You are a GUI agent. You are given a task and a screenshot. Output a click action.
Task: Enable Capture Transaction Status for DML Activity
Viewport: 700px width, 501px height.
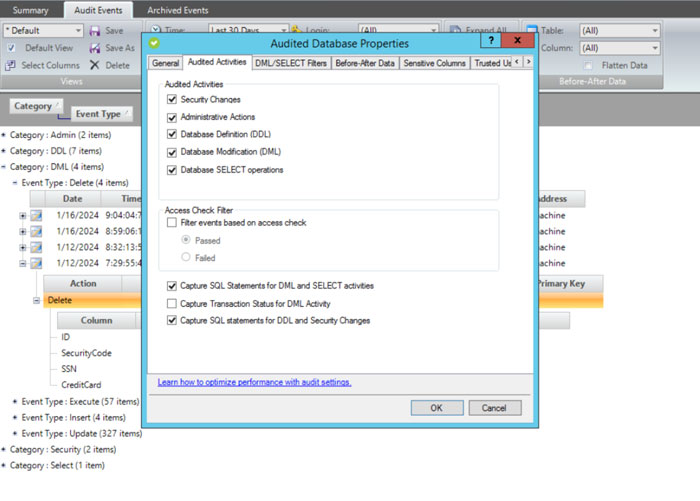(x=173, y=303)
